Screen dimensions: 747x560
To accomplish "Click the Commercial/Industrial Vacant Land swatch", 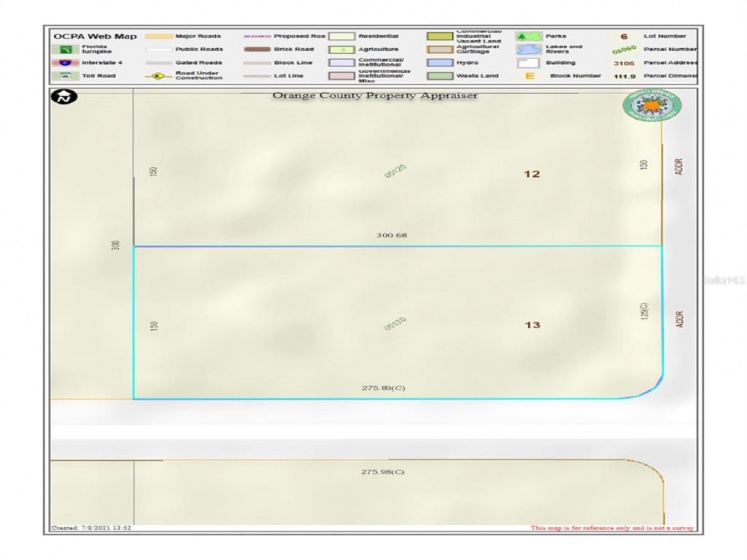I will 440,36.
